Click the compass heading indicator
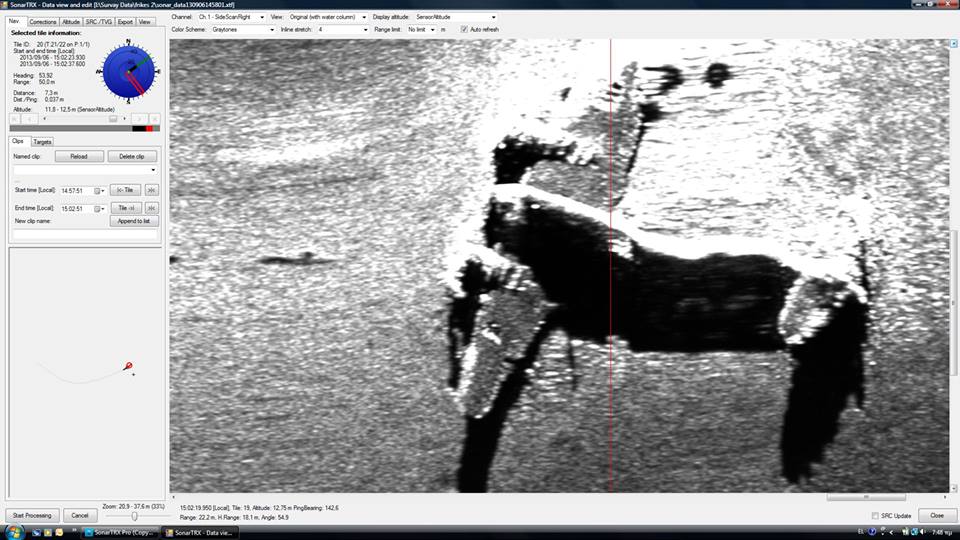Image resolution: width=960 pixels, height=540 pixels. [129, 71]
